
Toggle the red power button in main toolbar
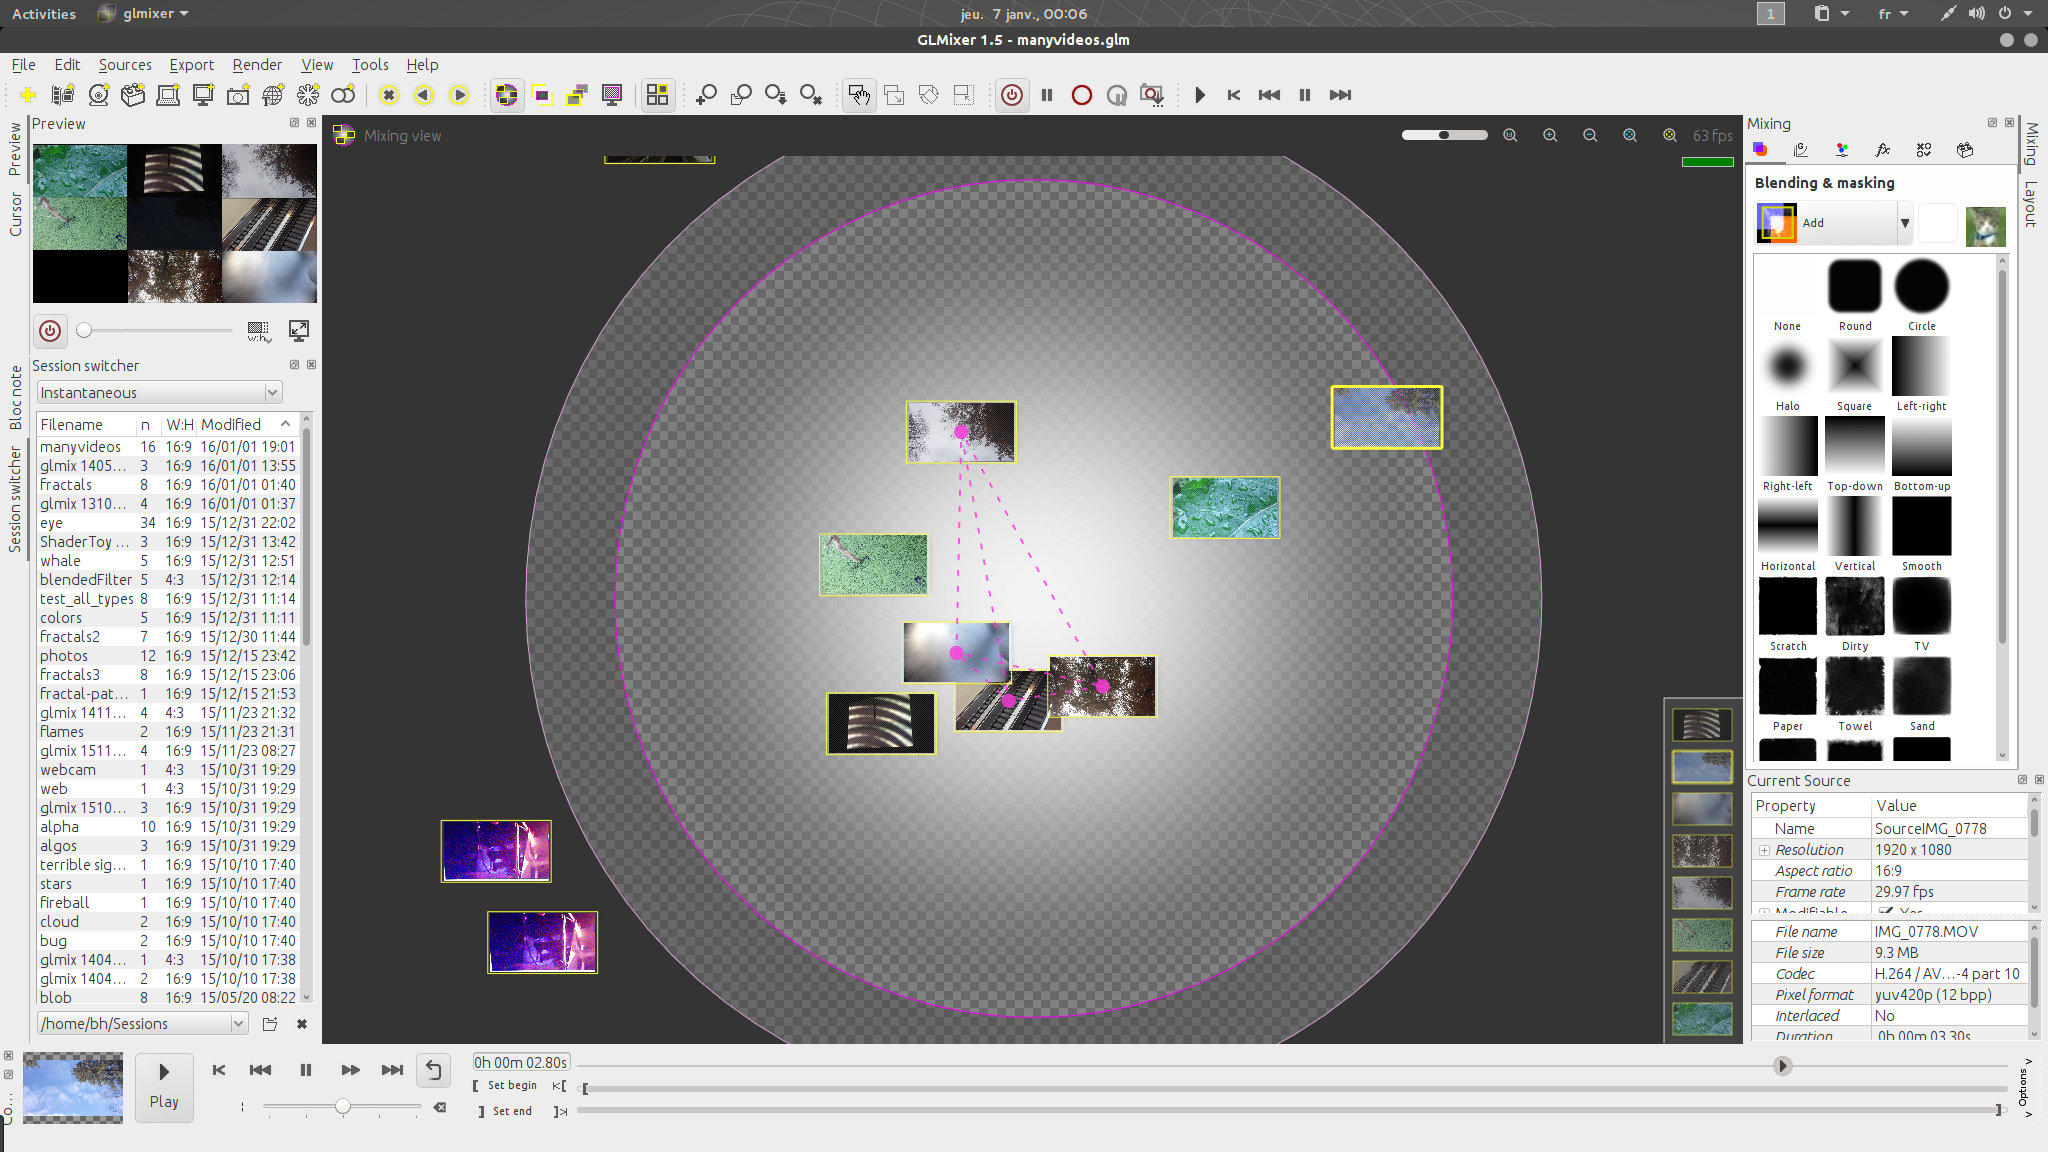pyautogui.click(x=1012, y=95)
